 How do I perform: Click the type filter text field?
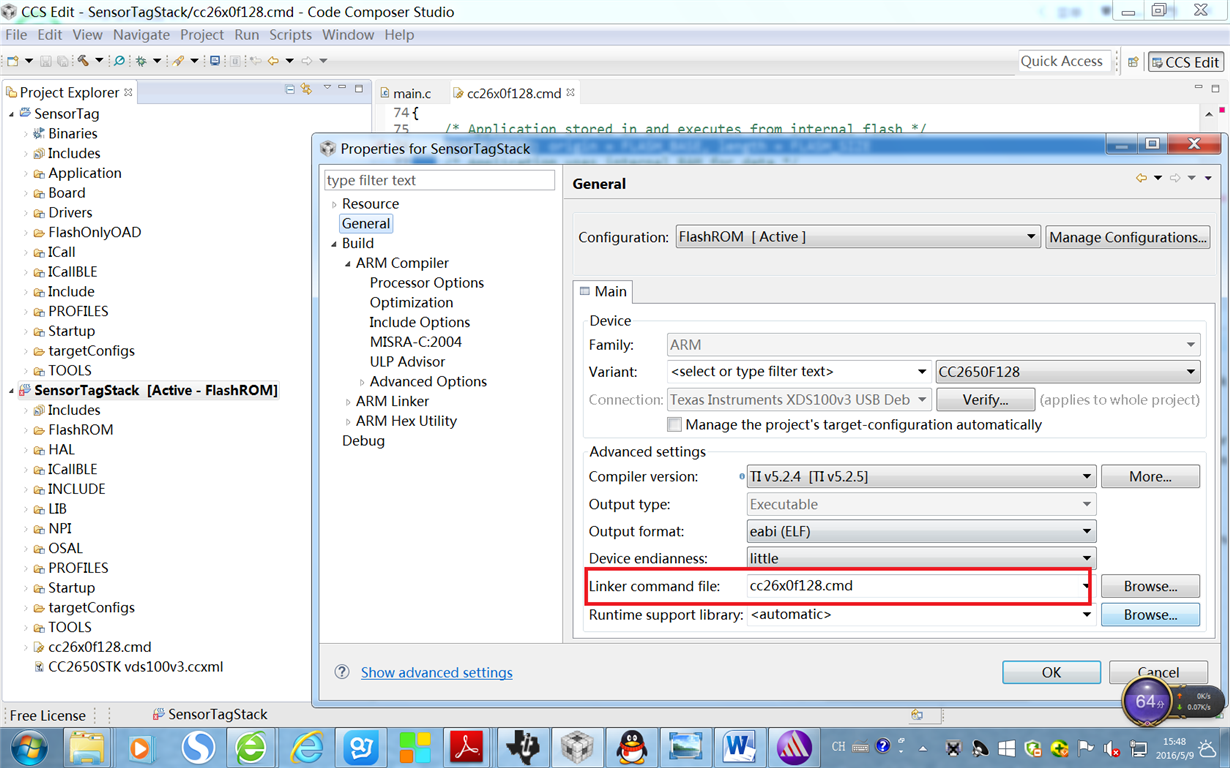pyautogui.click(x=439, y=180)
